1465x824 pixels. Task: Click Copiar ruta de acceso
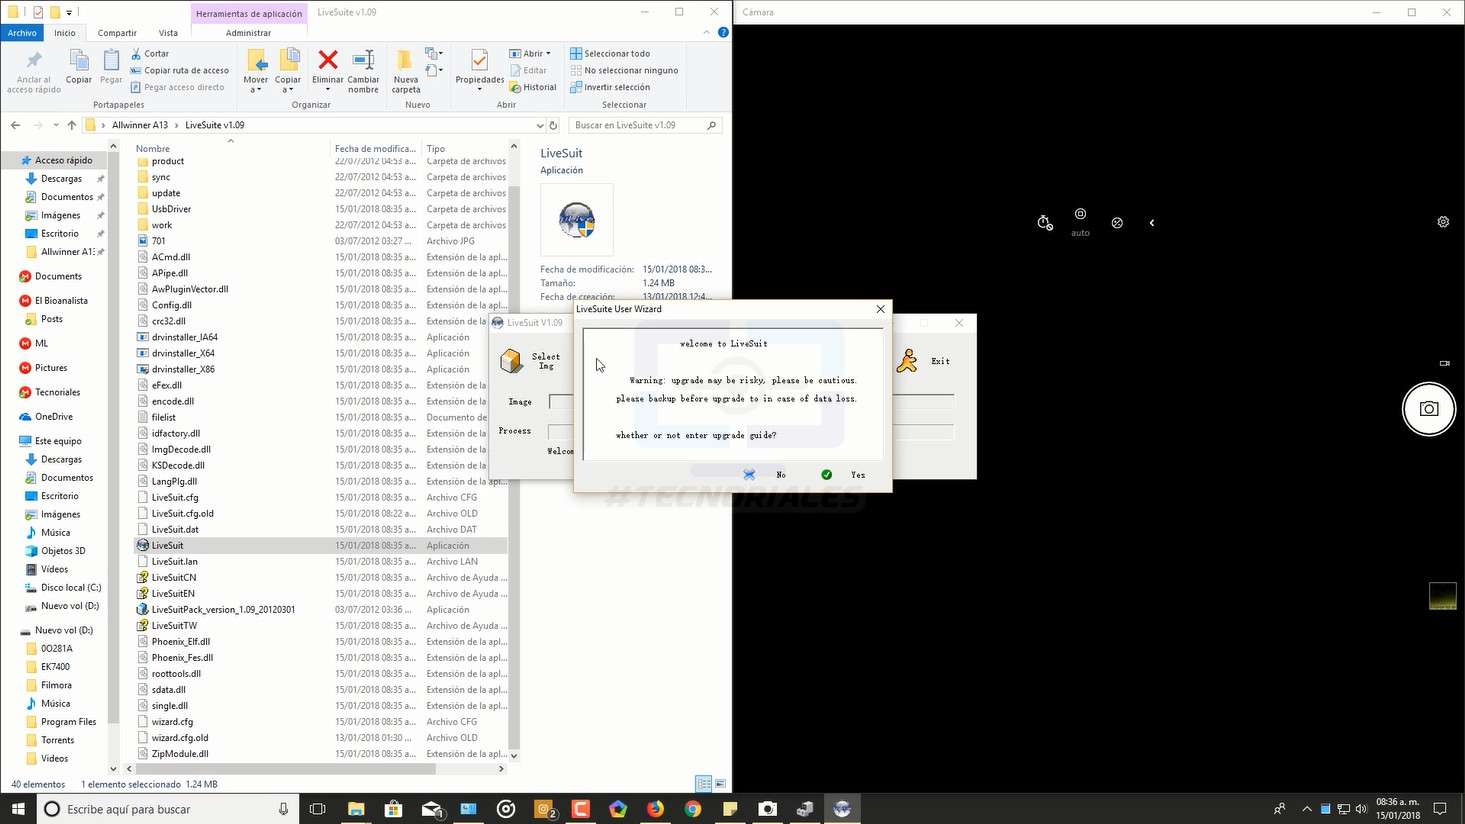pyautogui.click(x=180, y=71)
